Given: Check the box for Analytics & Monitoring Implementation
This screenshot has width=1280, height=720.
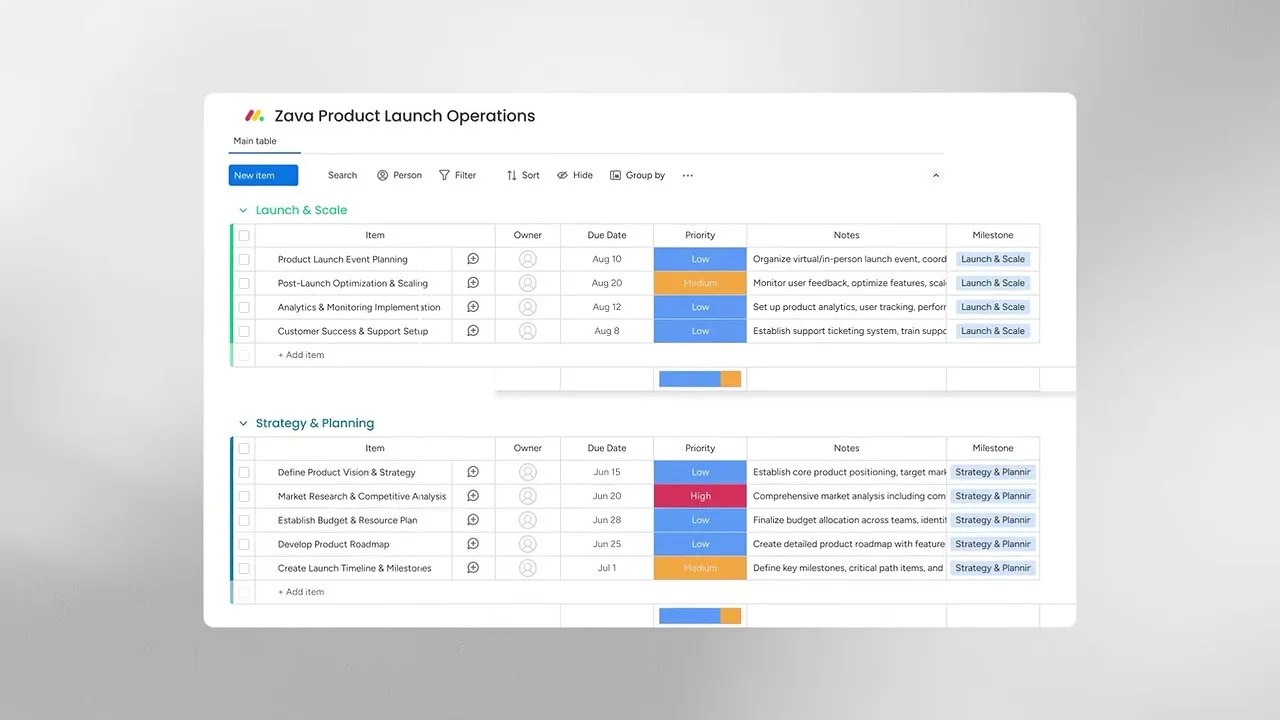Looking at the screenshot, I should (244, 307).
